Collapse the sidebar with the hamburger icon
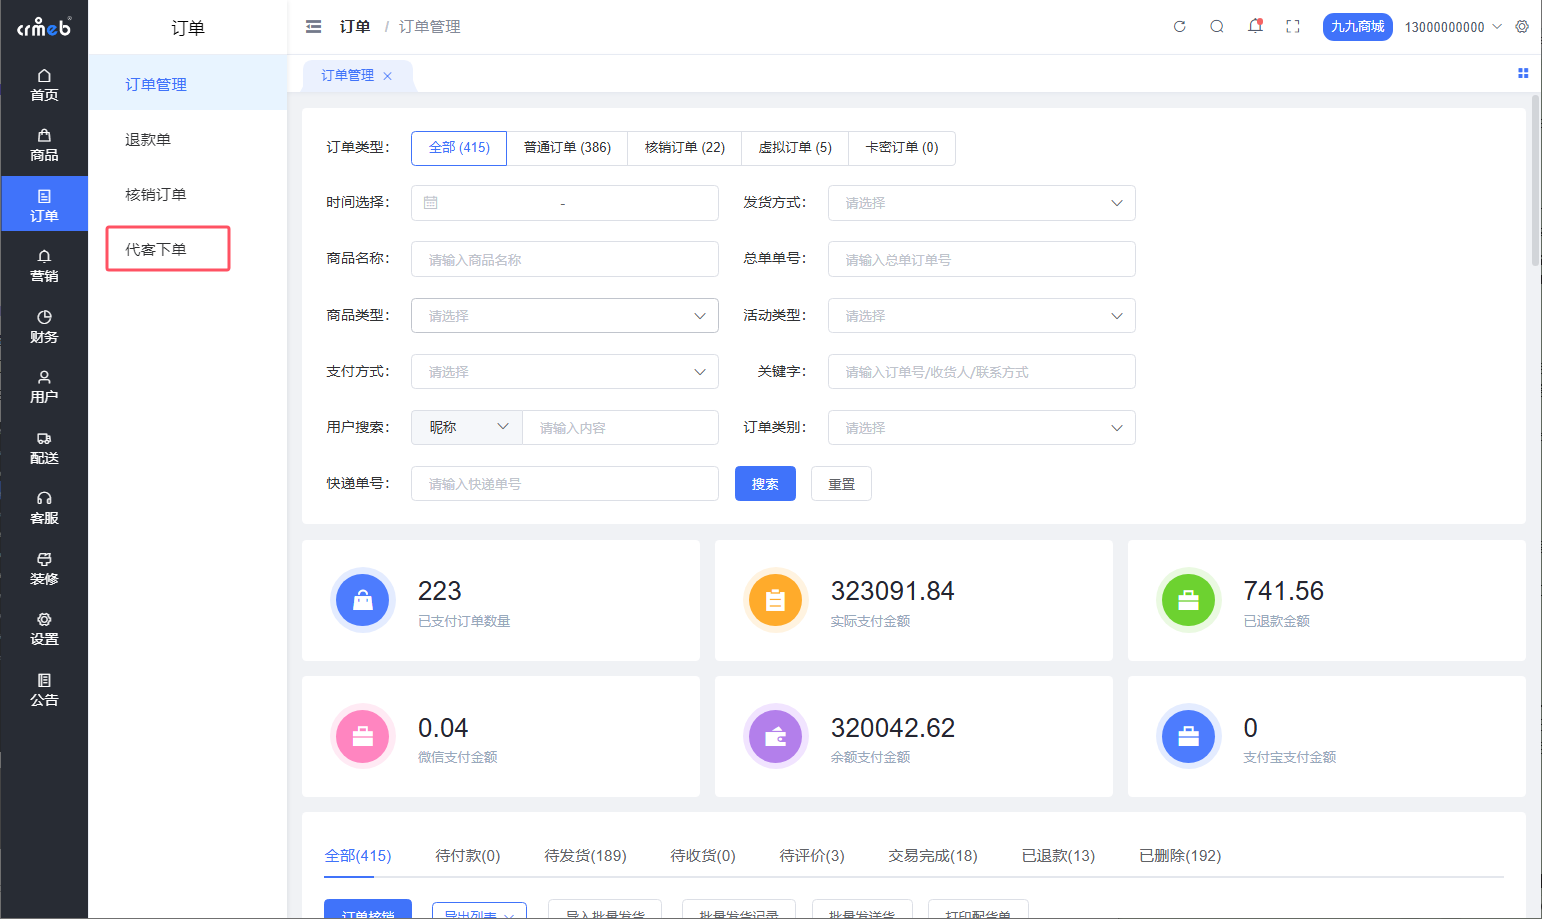The width and height of the screenshot is (1542, 919). tap(313, 27)
